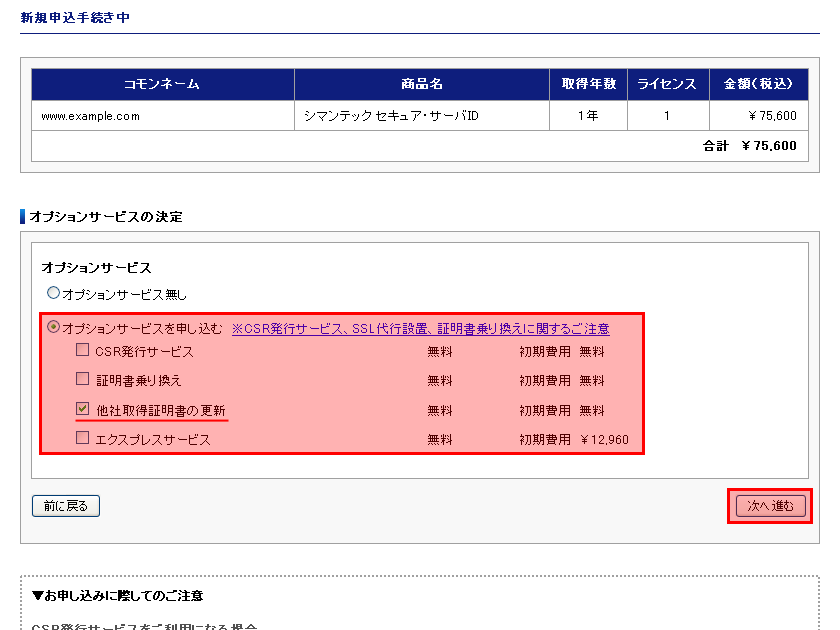Click the ¥12,960 express service fee
Screen dimensions: 840x630
point(604,440)
